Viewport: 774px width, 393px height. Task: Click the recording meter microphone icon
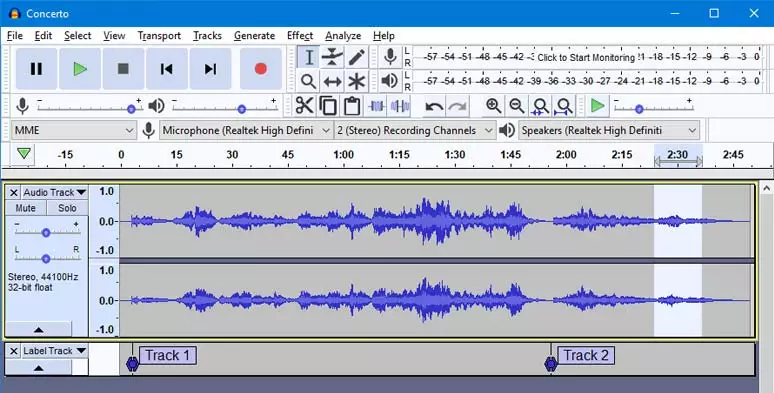[390, 57]
